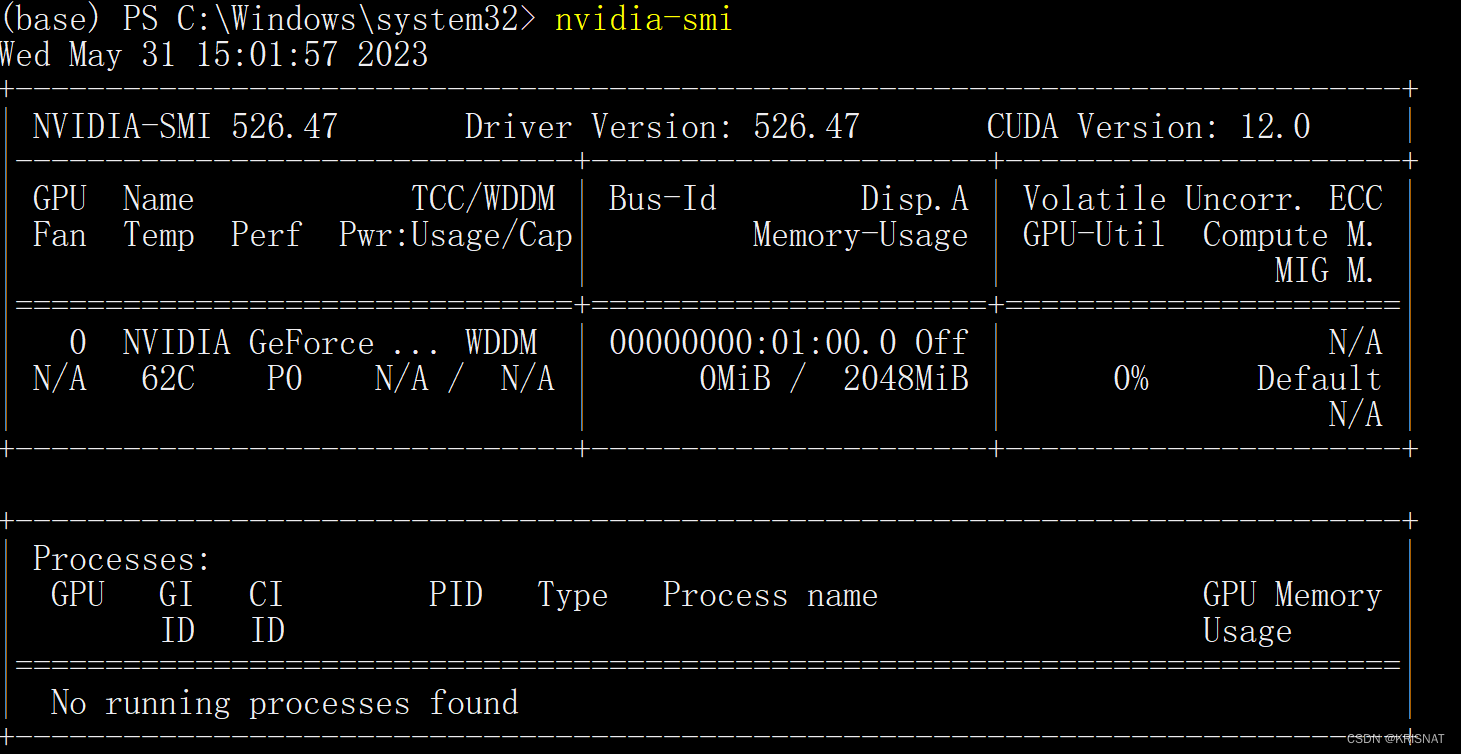Click the Pwr:Usage/Cap header text
The image size is (1461, 754).
click(455, 236)
